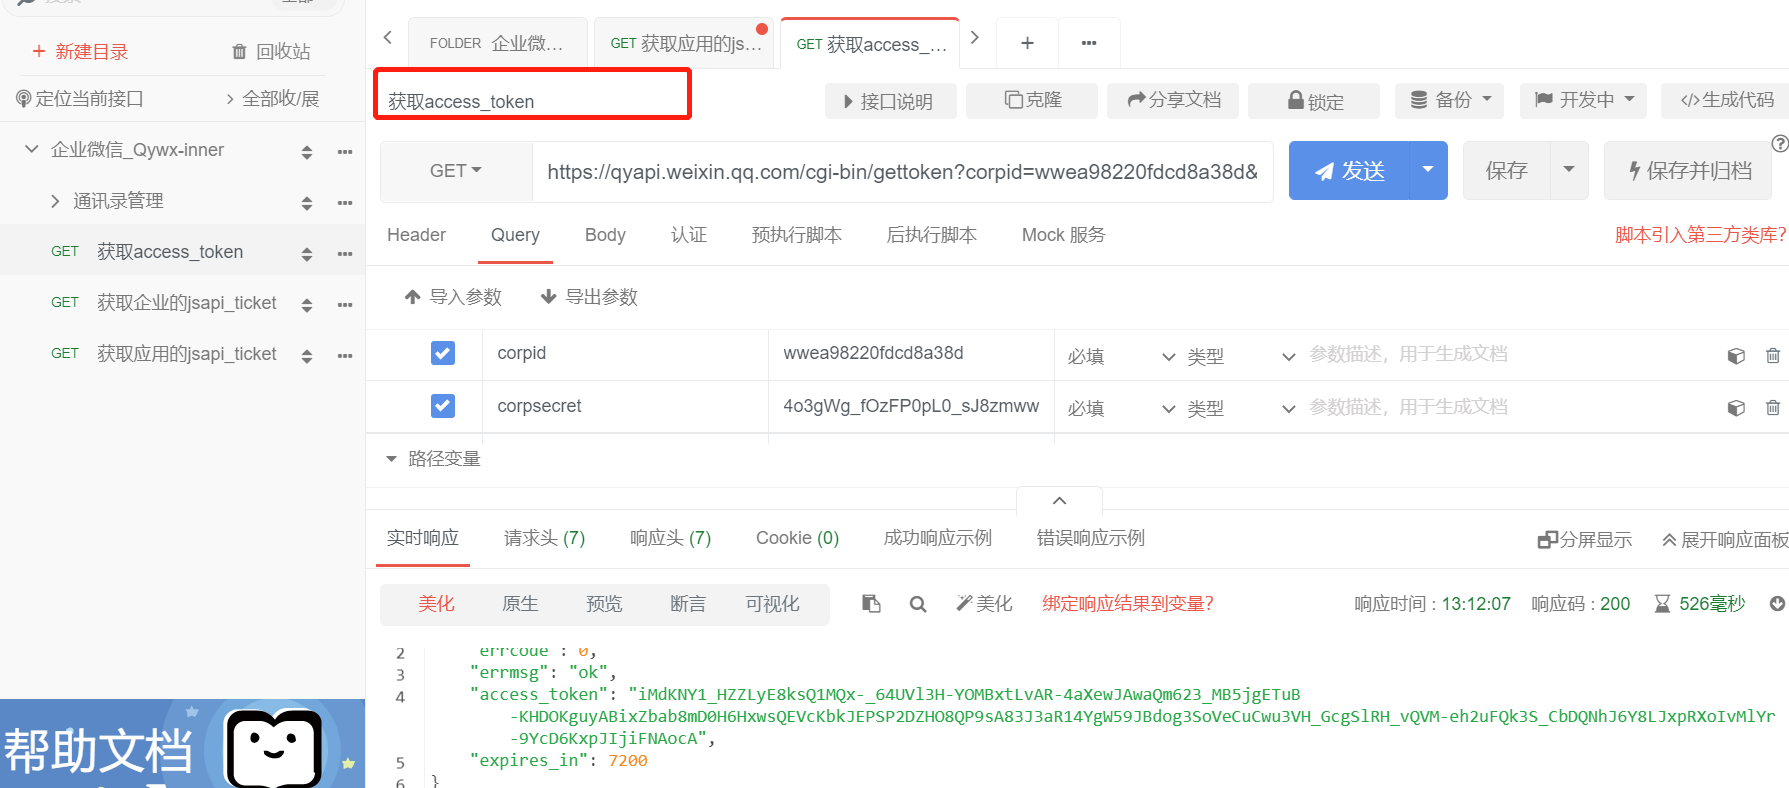Open more options for 获取企业的jsapi_ticket row
The width and height of the screenshot is (1789, 788).
(x=345, y=304)
